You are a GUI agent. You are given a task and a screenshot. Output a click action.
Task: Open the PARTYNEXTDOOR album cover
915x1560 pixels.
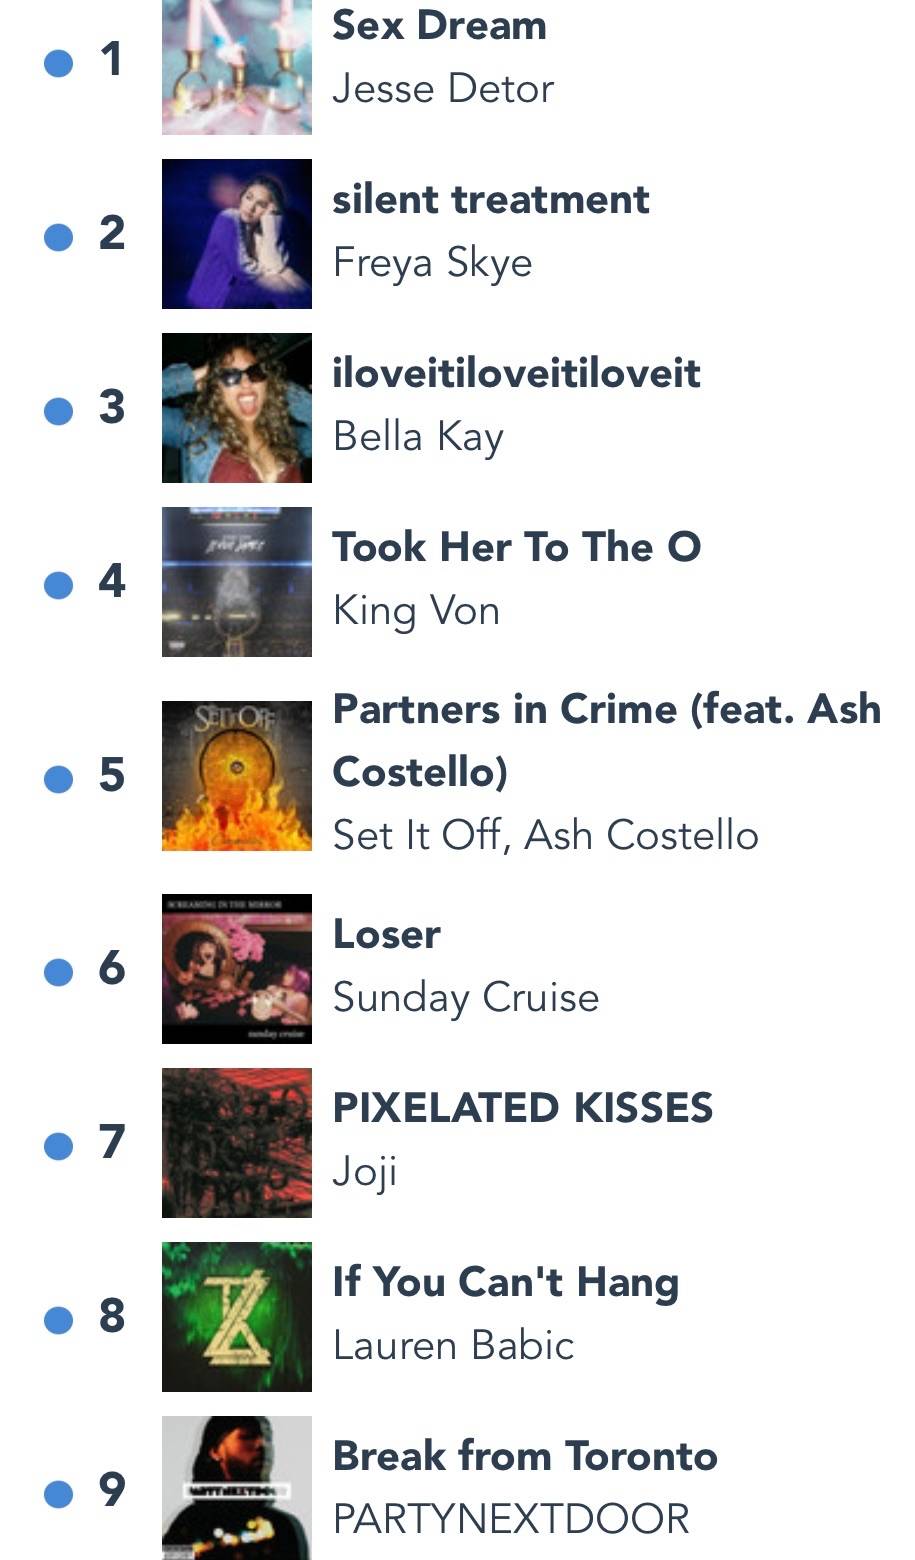pyautogui.click(x=237, y=1488)
